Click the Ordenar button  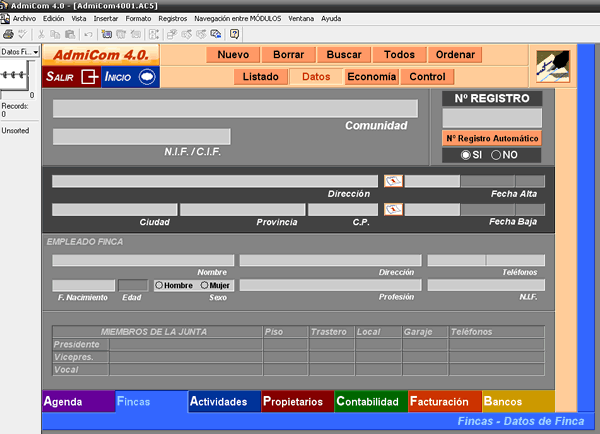coord(455,55)
